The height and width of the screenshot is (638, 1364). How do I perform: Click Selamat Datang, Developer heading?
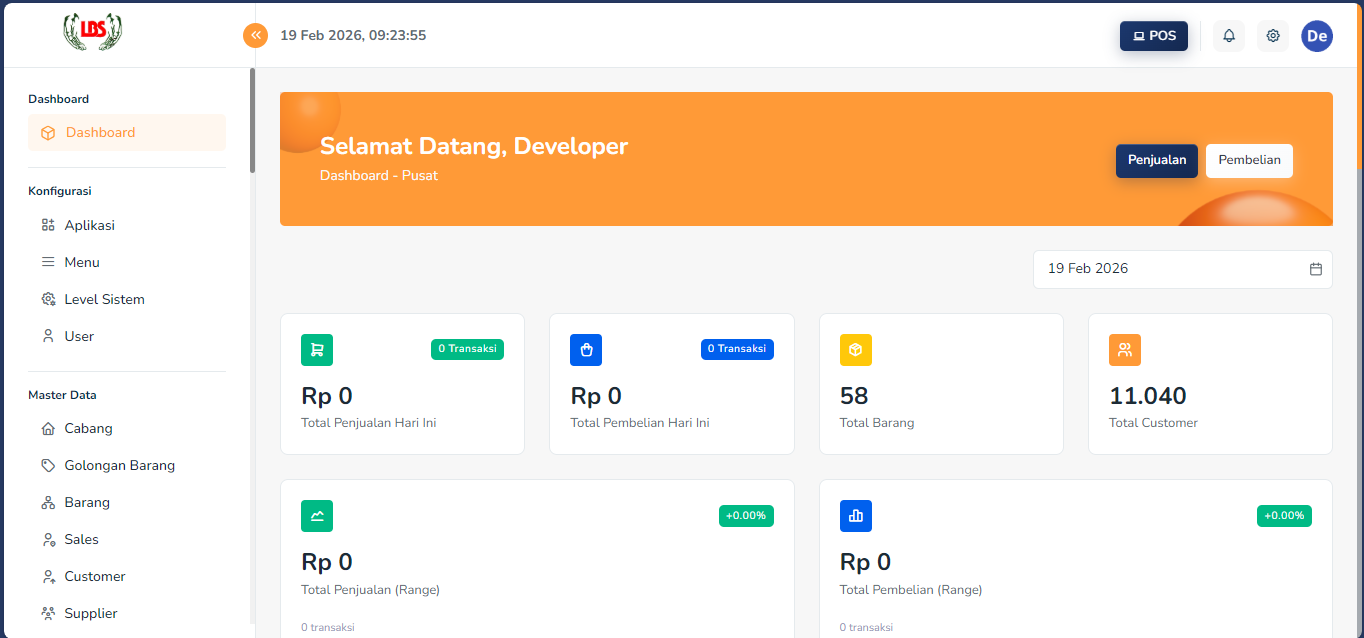tap(474, 146)
